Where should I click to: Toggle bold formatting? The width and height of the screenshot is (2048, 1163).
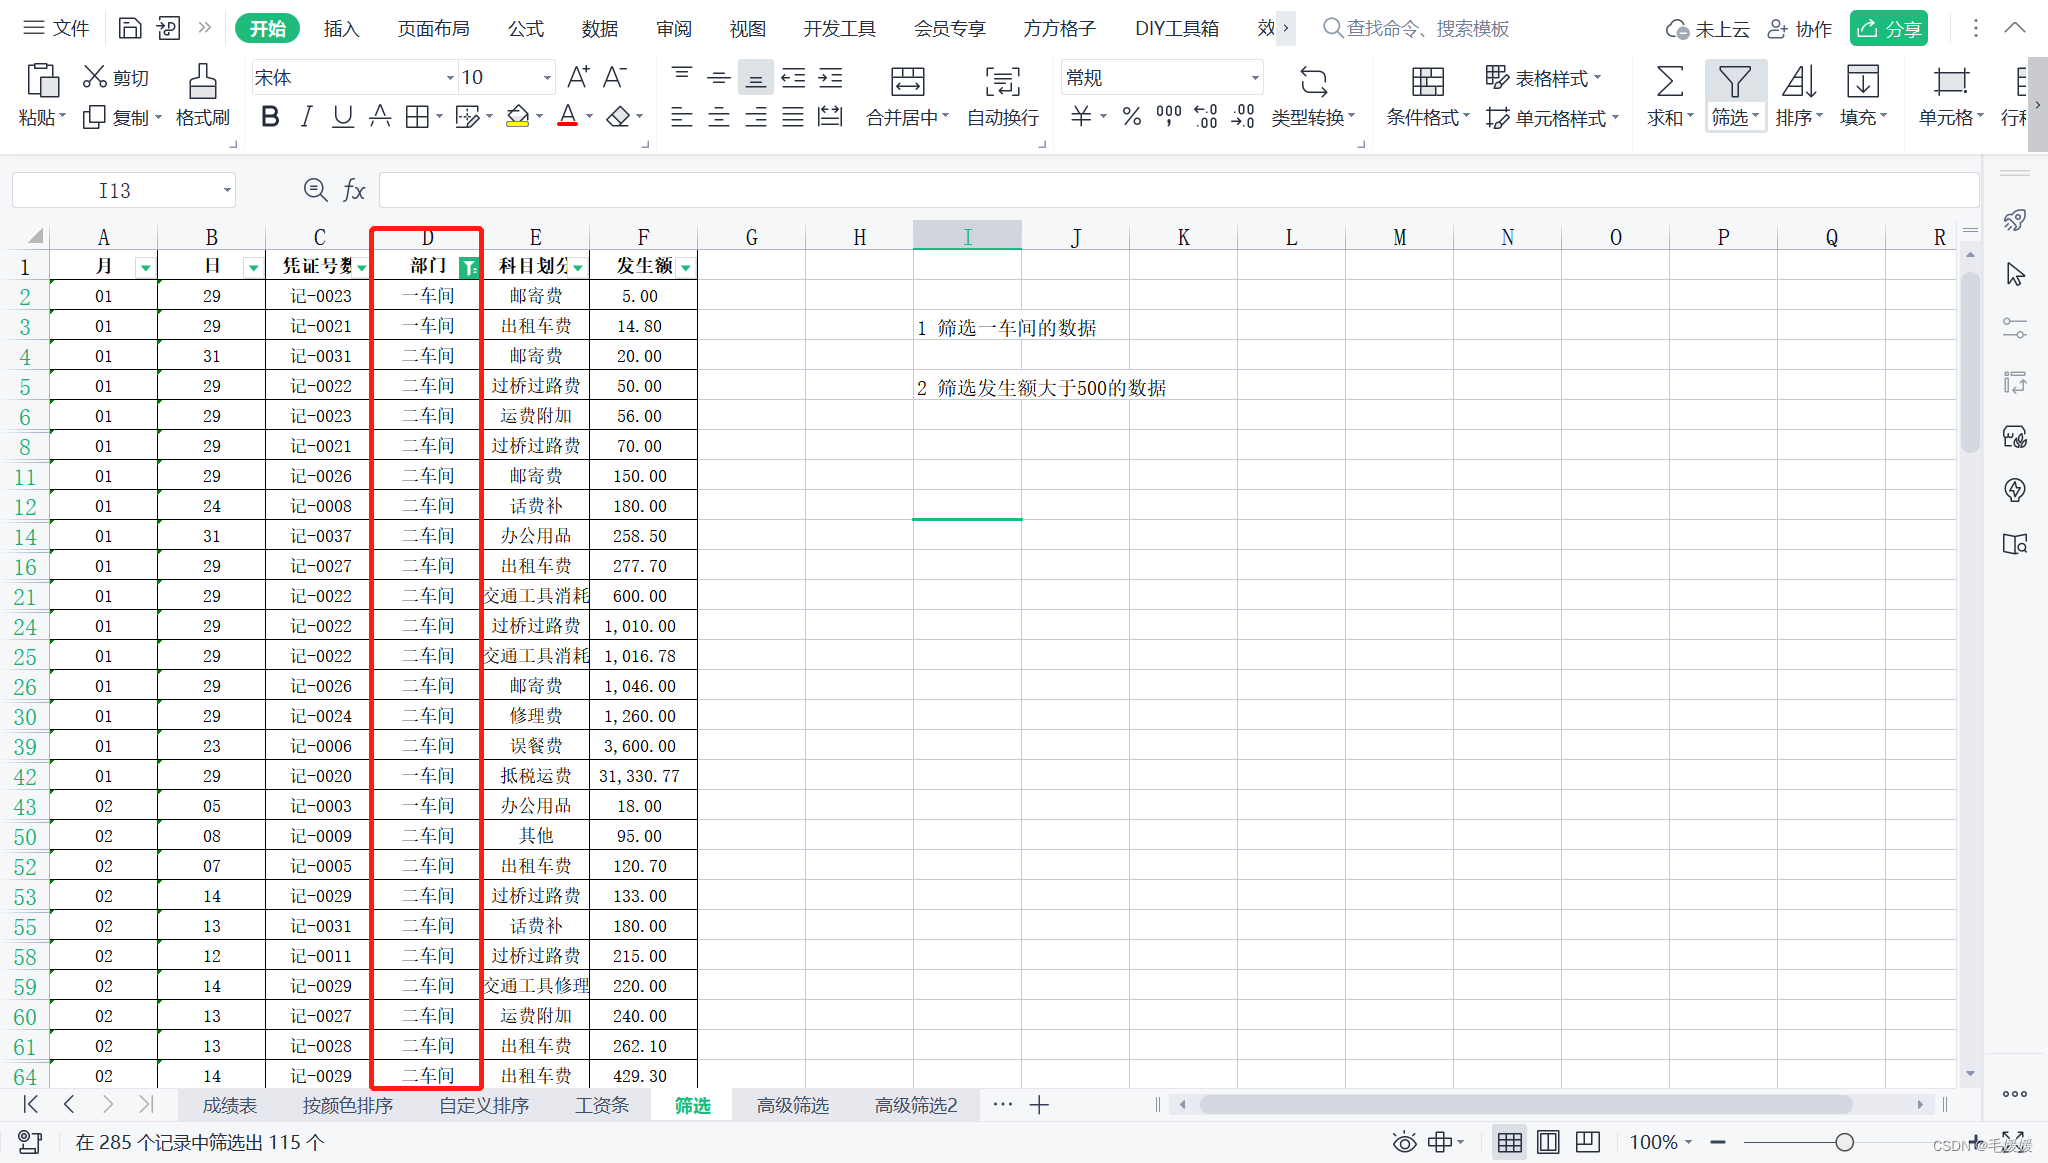(x=270, y=117)
